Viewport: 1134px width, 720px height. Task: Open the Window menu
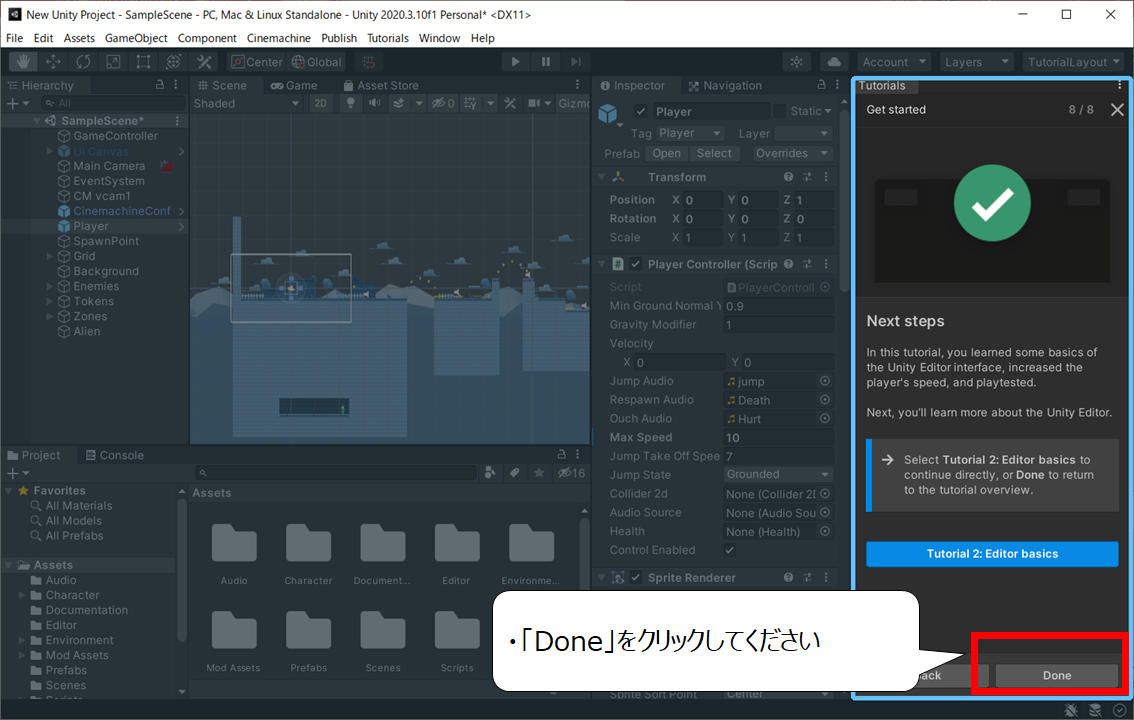pyautogui.click(x=439, y=38)
